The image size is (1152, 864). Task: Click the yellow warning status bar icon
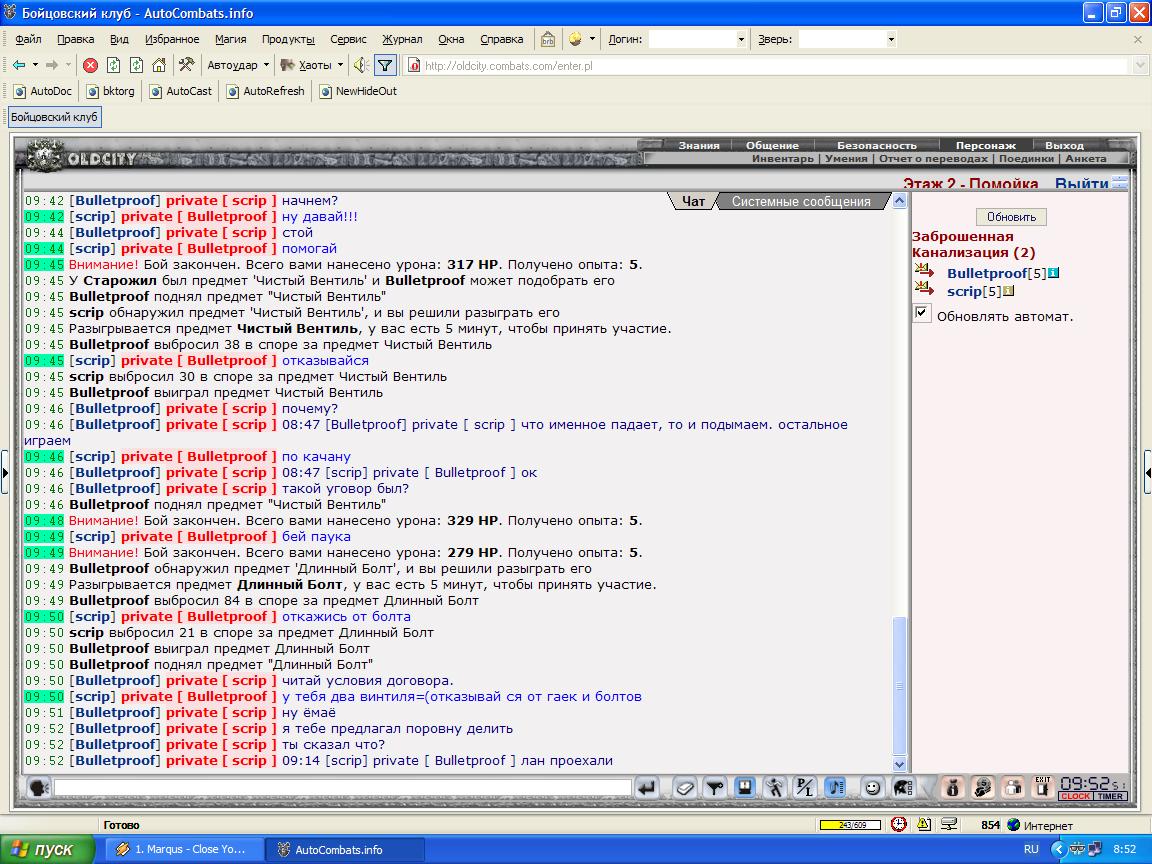924,824
